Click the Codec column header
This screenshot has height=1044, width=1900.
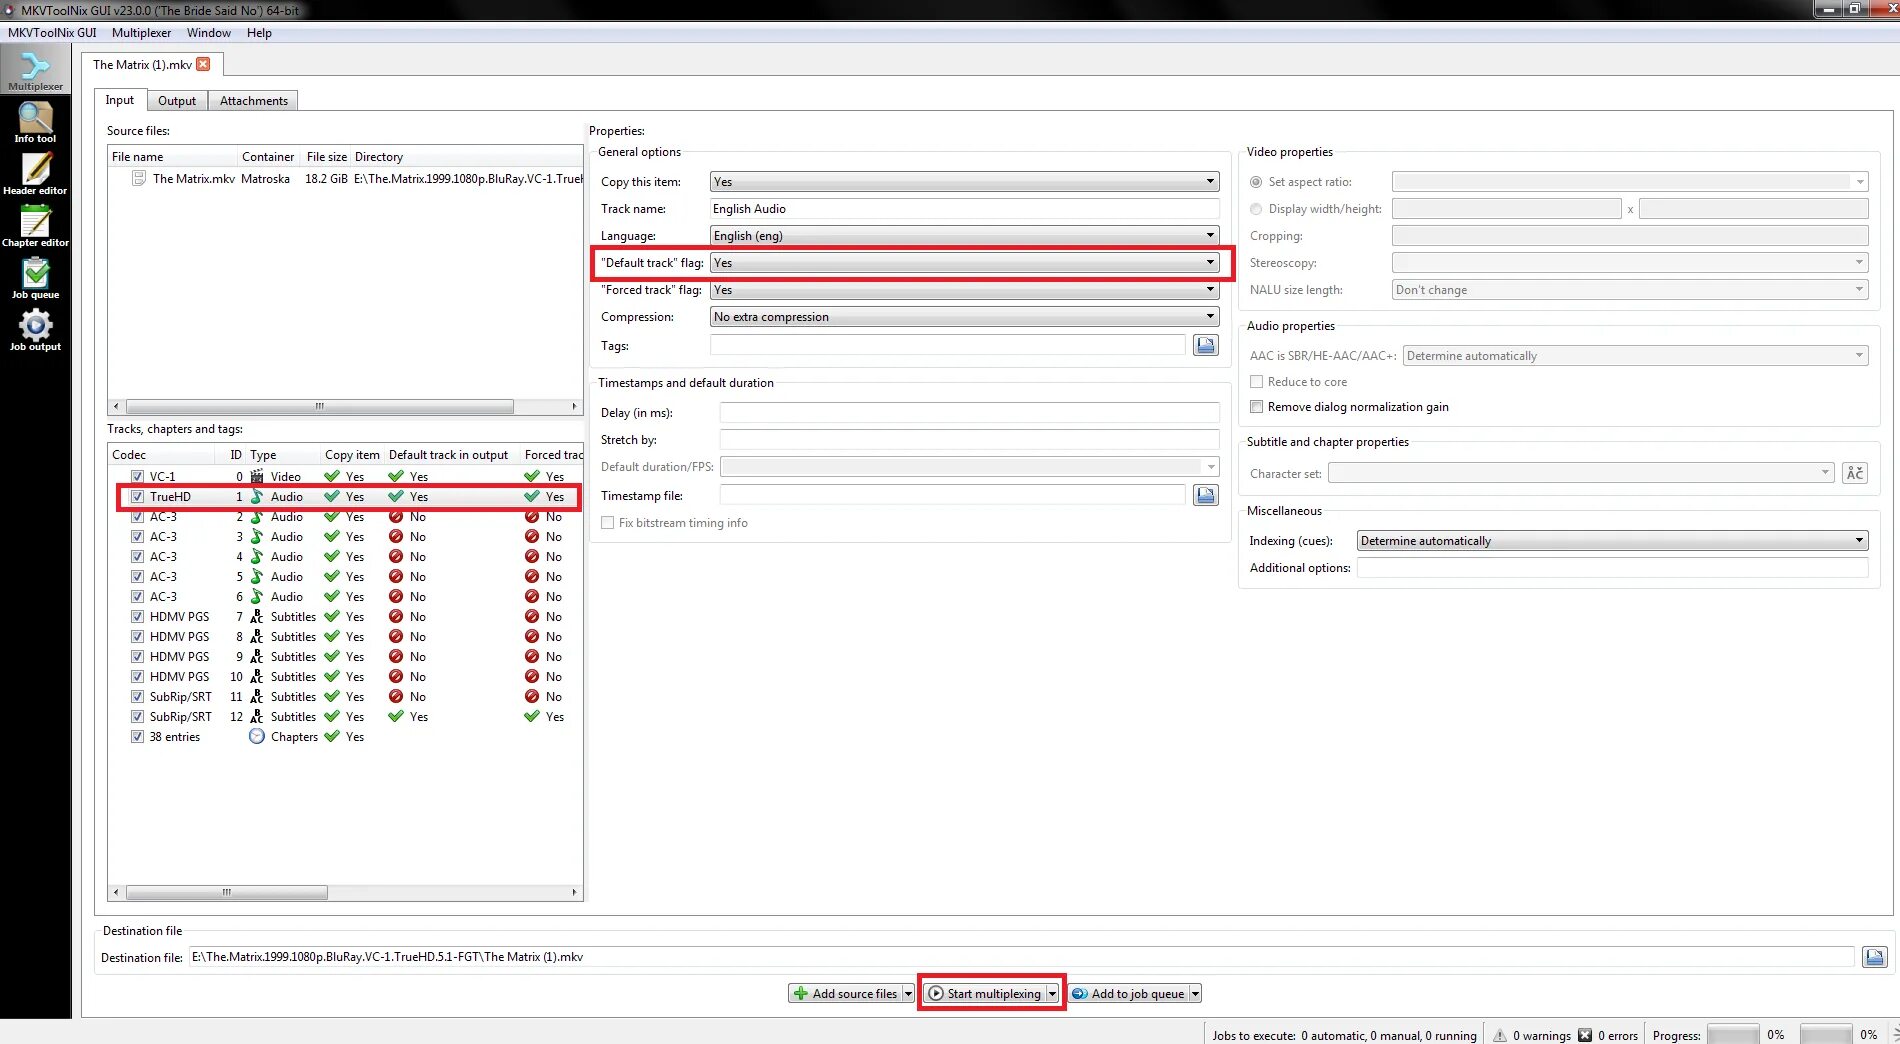(162, 454)
